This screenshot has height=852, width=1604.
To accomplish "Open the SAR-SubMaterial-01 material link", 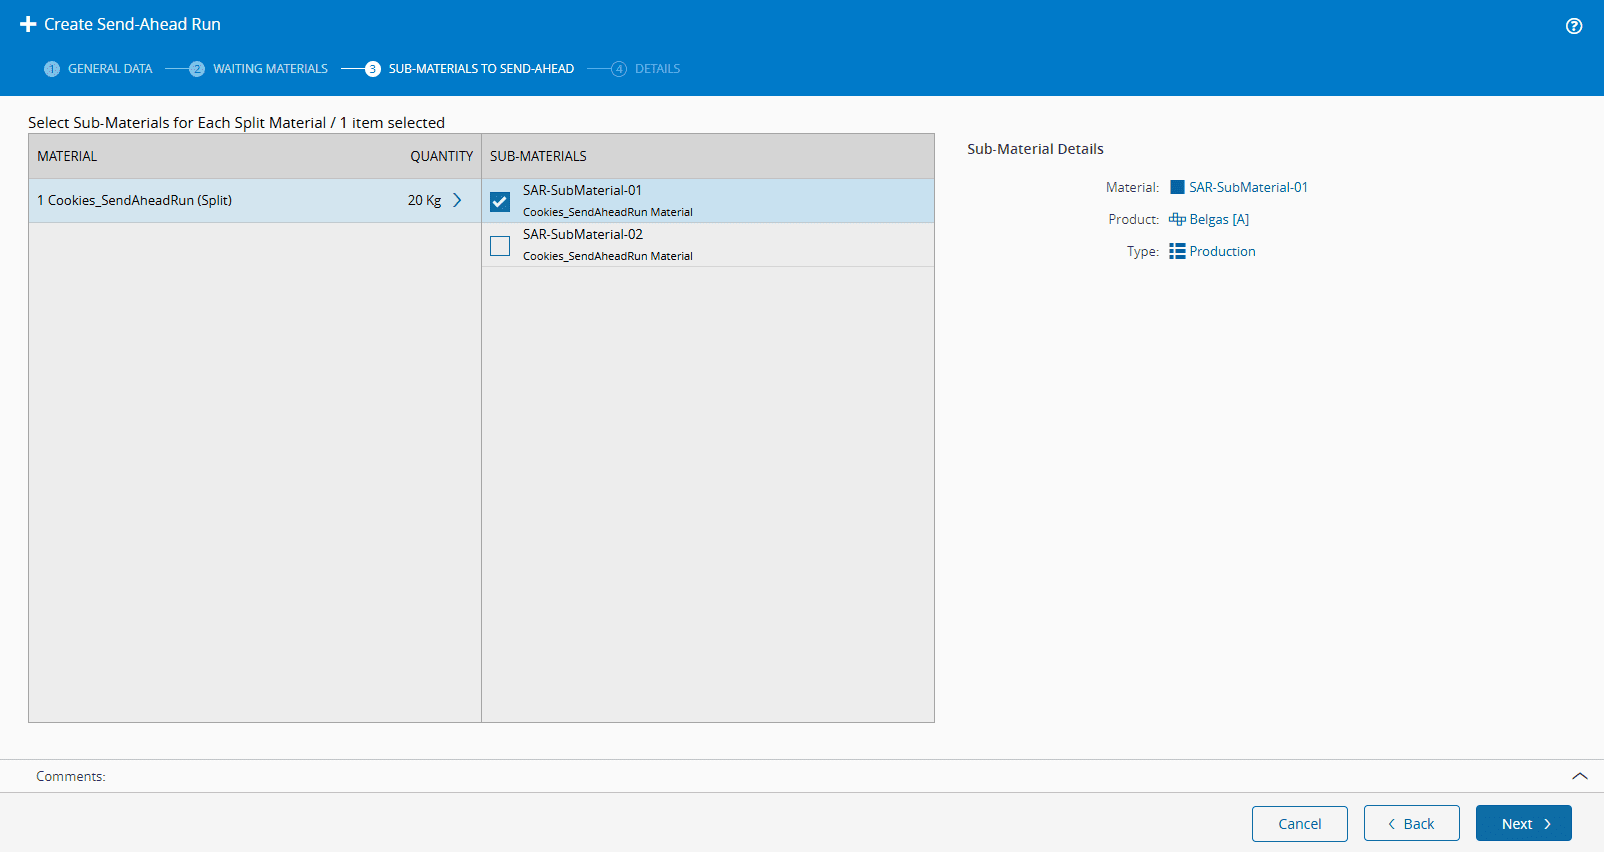I will 1248,187.
